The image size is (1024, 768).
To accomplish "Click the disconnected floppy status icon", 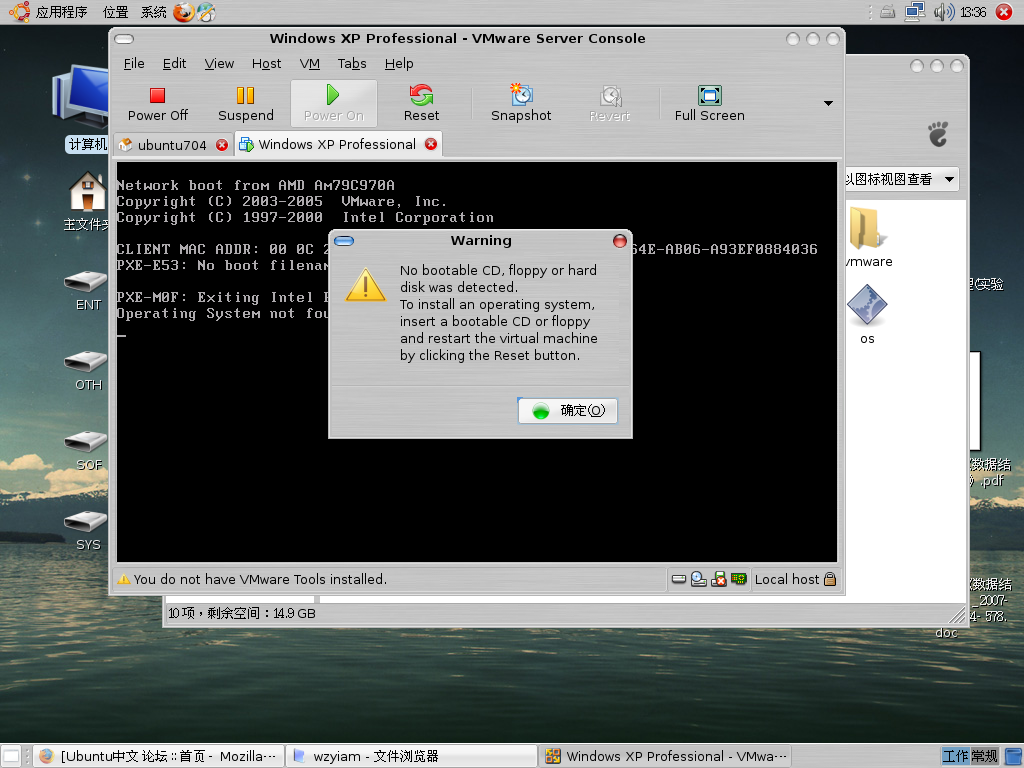I will coord(719,579).
